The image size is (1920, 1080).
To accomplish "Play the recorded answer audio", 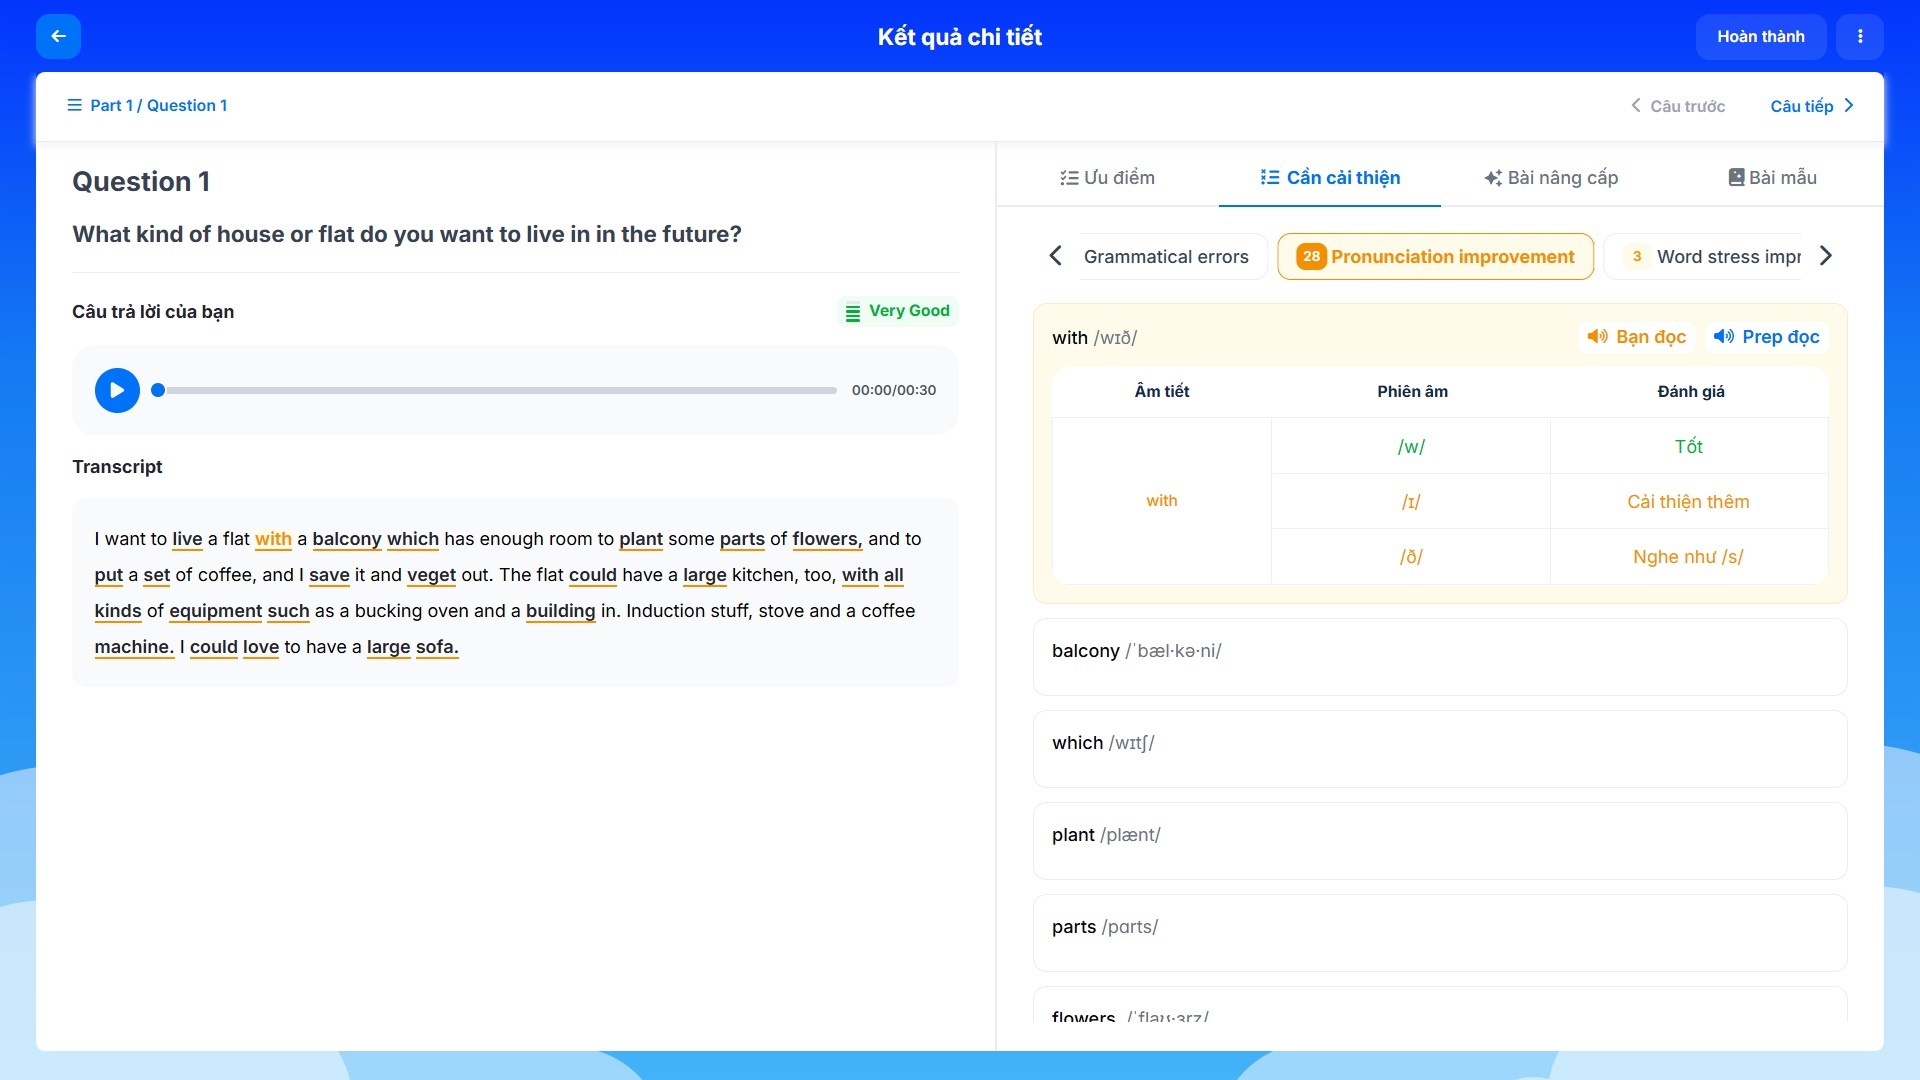I will click(x=117, y=390).
